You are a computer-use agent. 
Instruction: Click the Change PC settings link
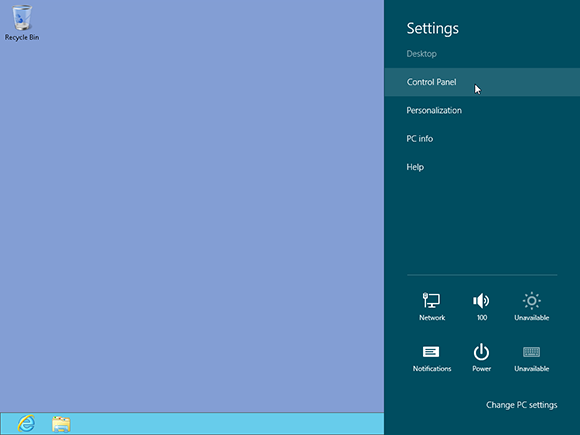[x=522, y=405]
